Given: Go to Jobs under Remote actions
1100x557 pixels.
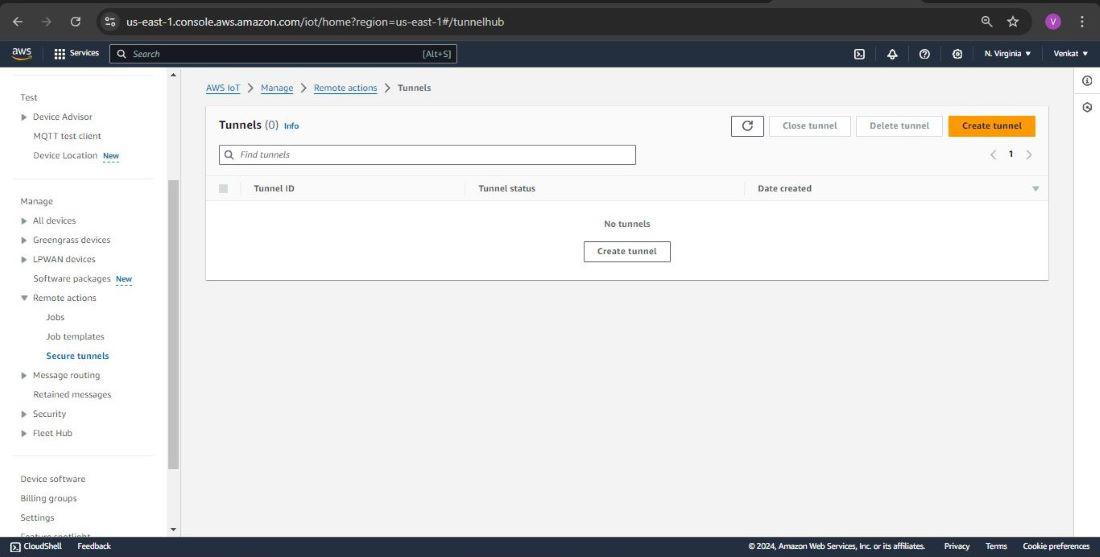Looking at the screenshot, I should point(55,317).
